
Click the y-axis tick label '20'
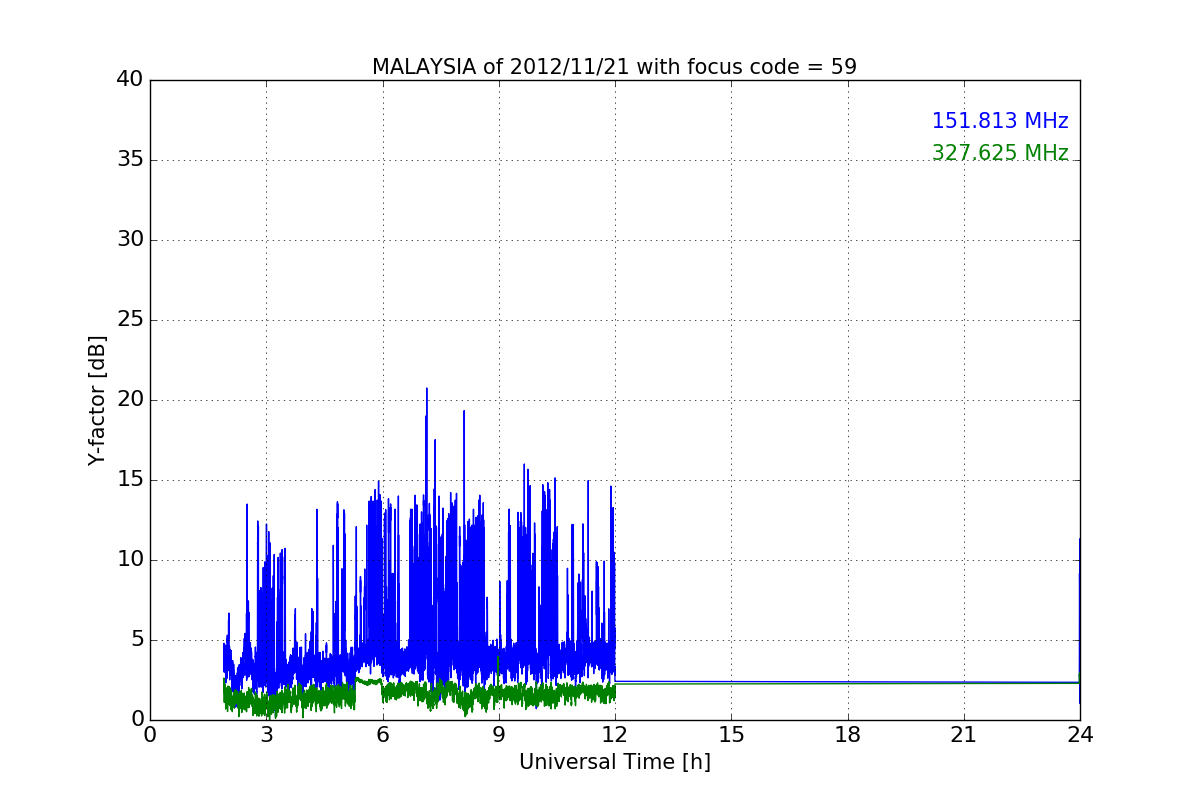130,400
